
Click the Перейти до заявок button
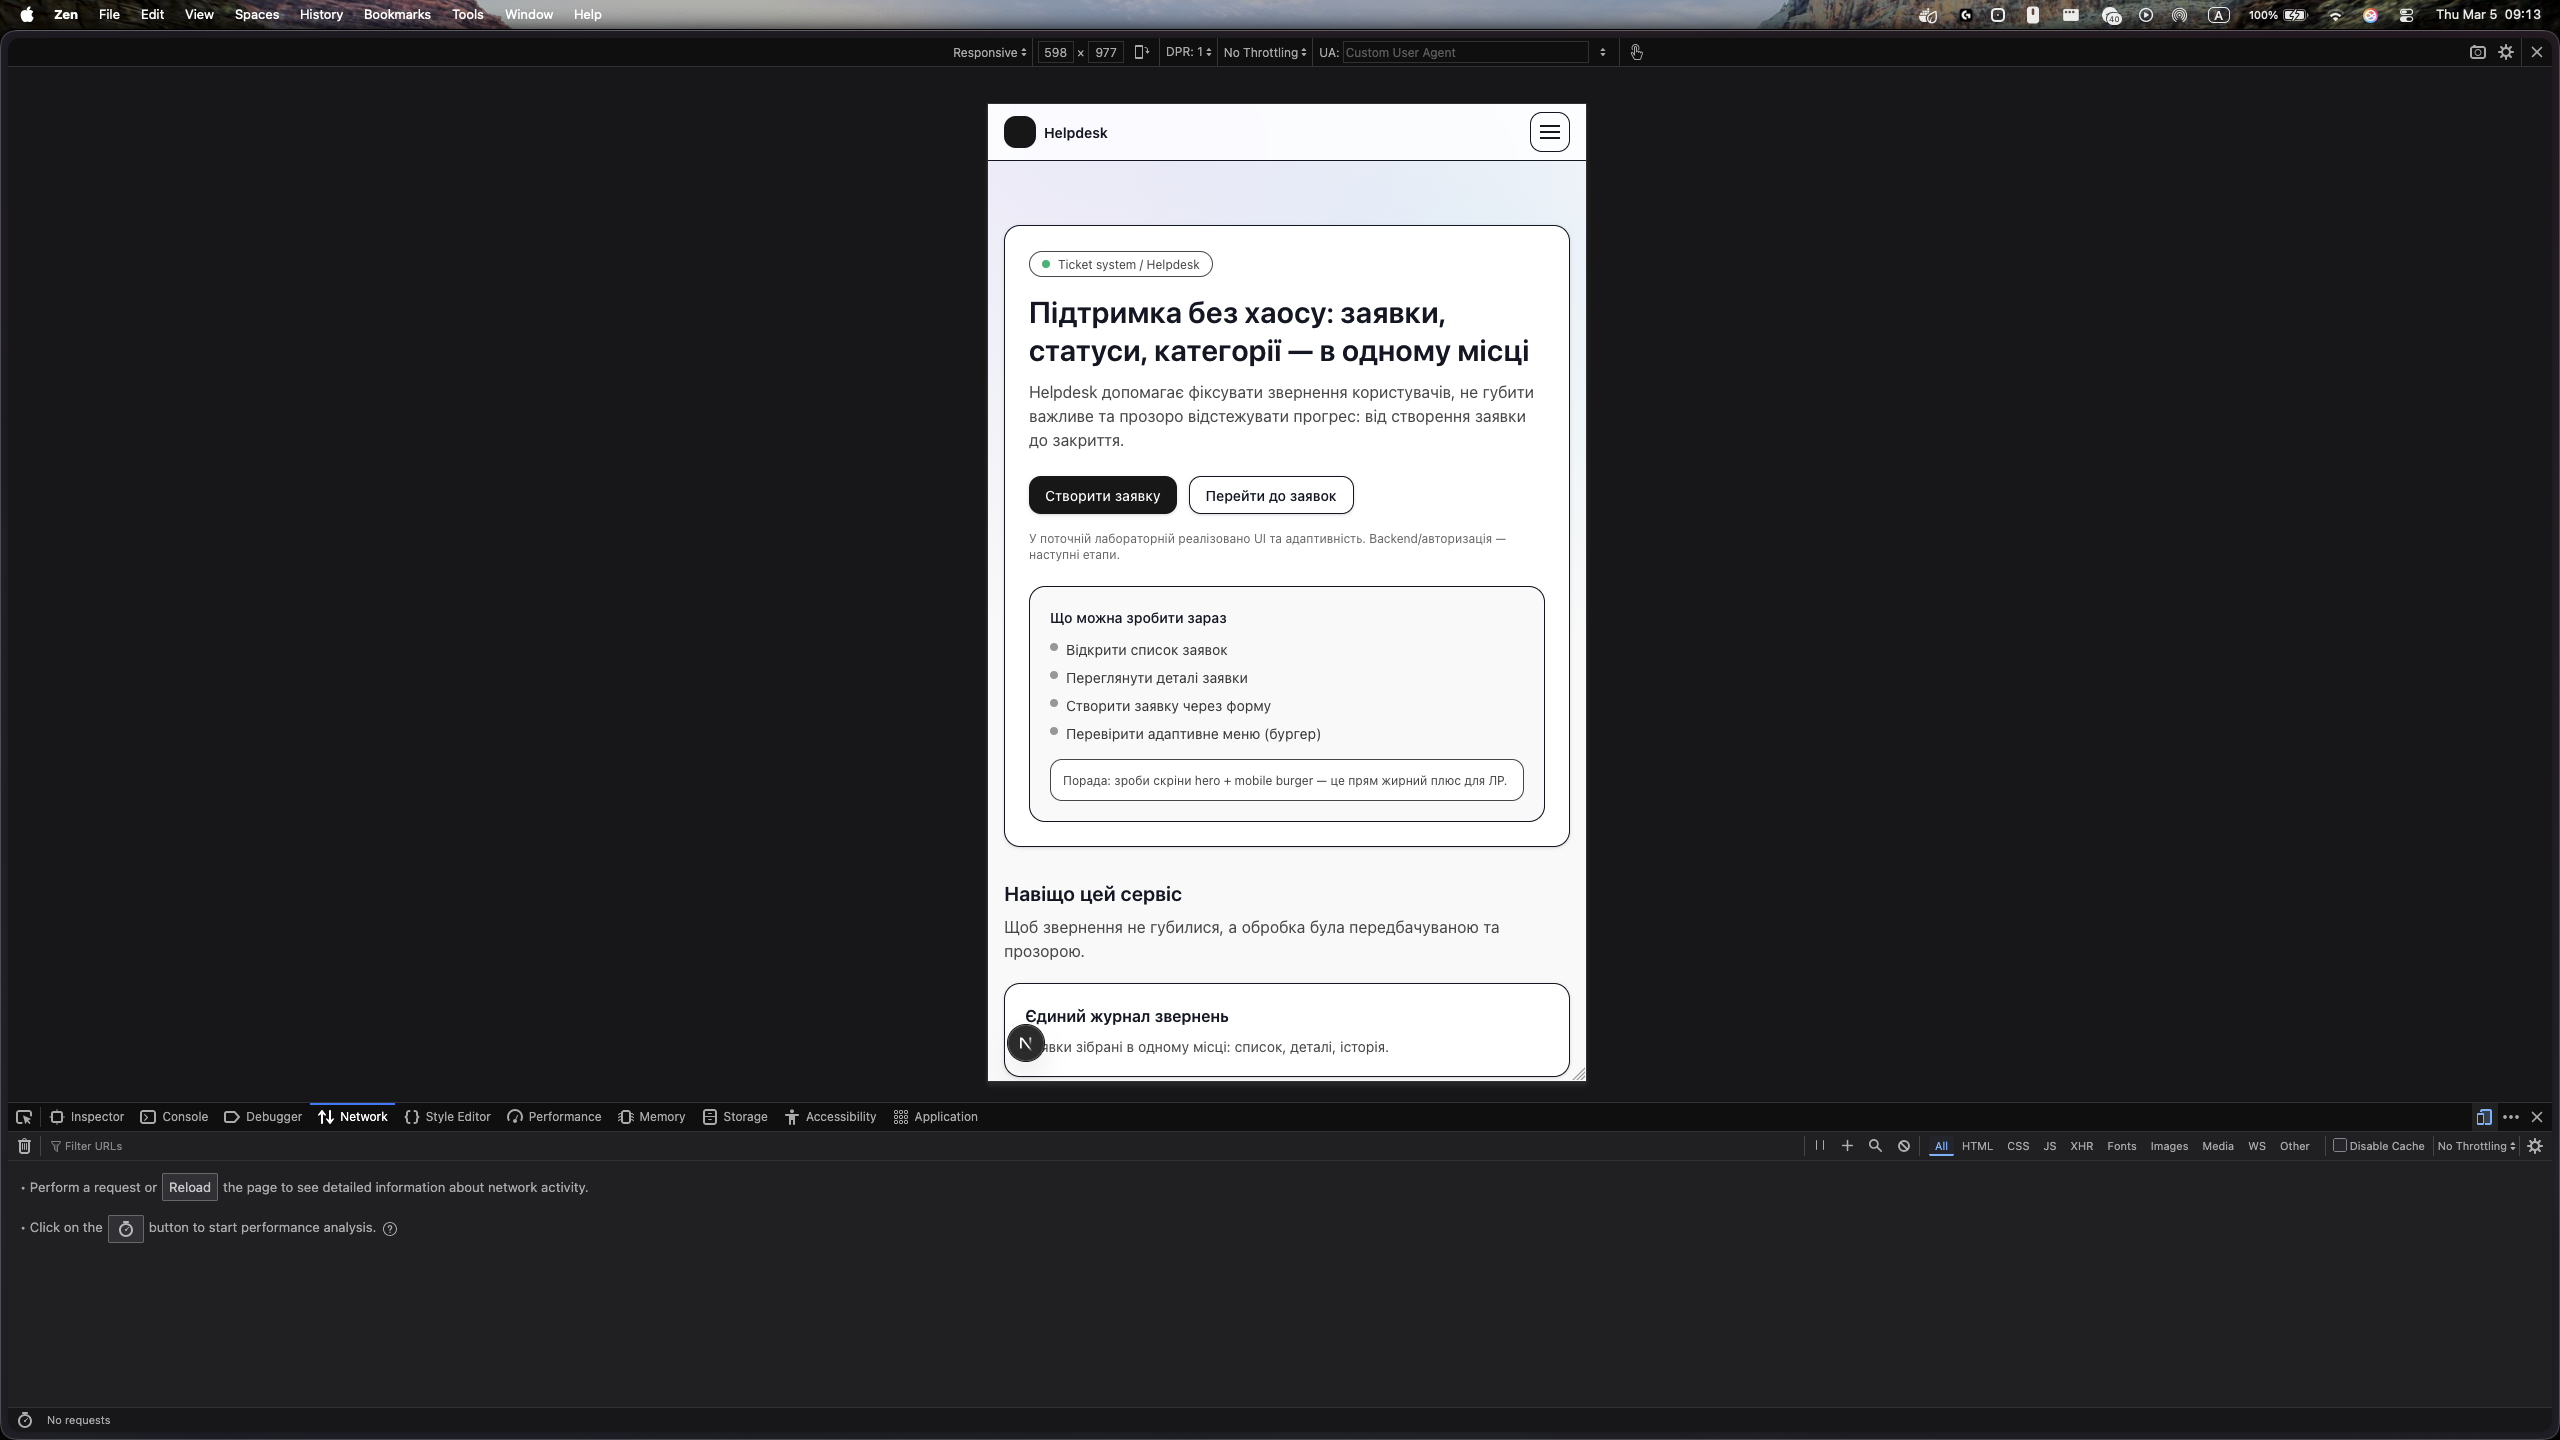click(x=1270, y=495)
